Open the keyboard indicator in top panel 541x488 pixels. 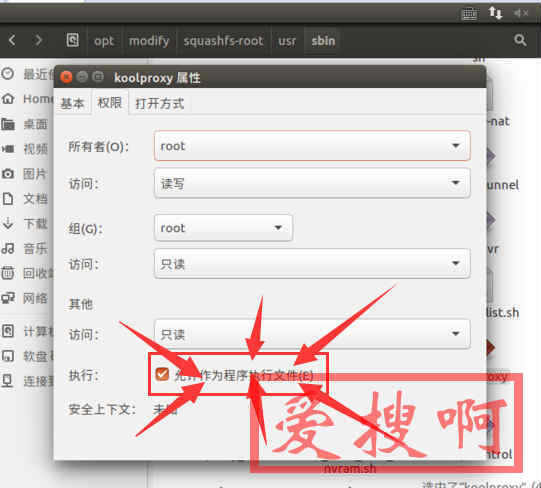tap(470, 14)
